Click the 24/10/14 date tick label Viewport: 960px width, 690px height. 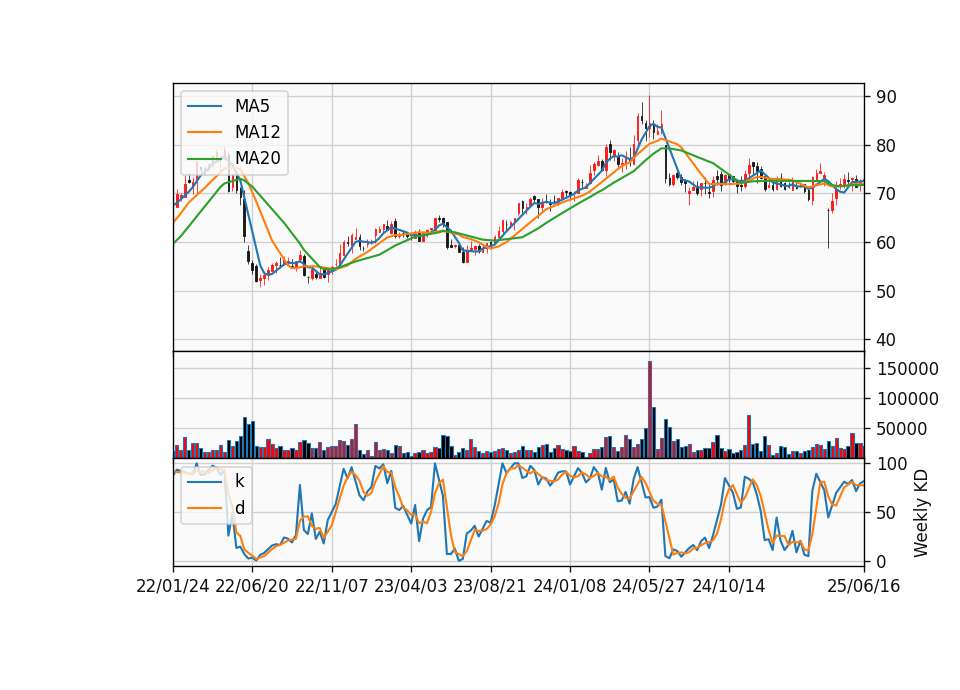(729, 587)
